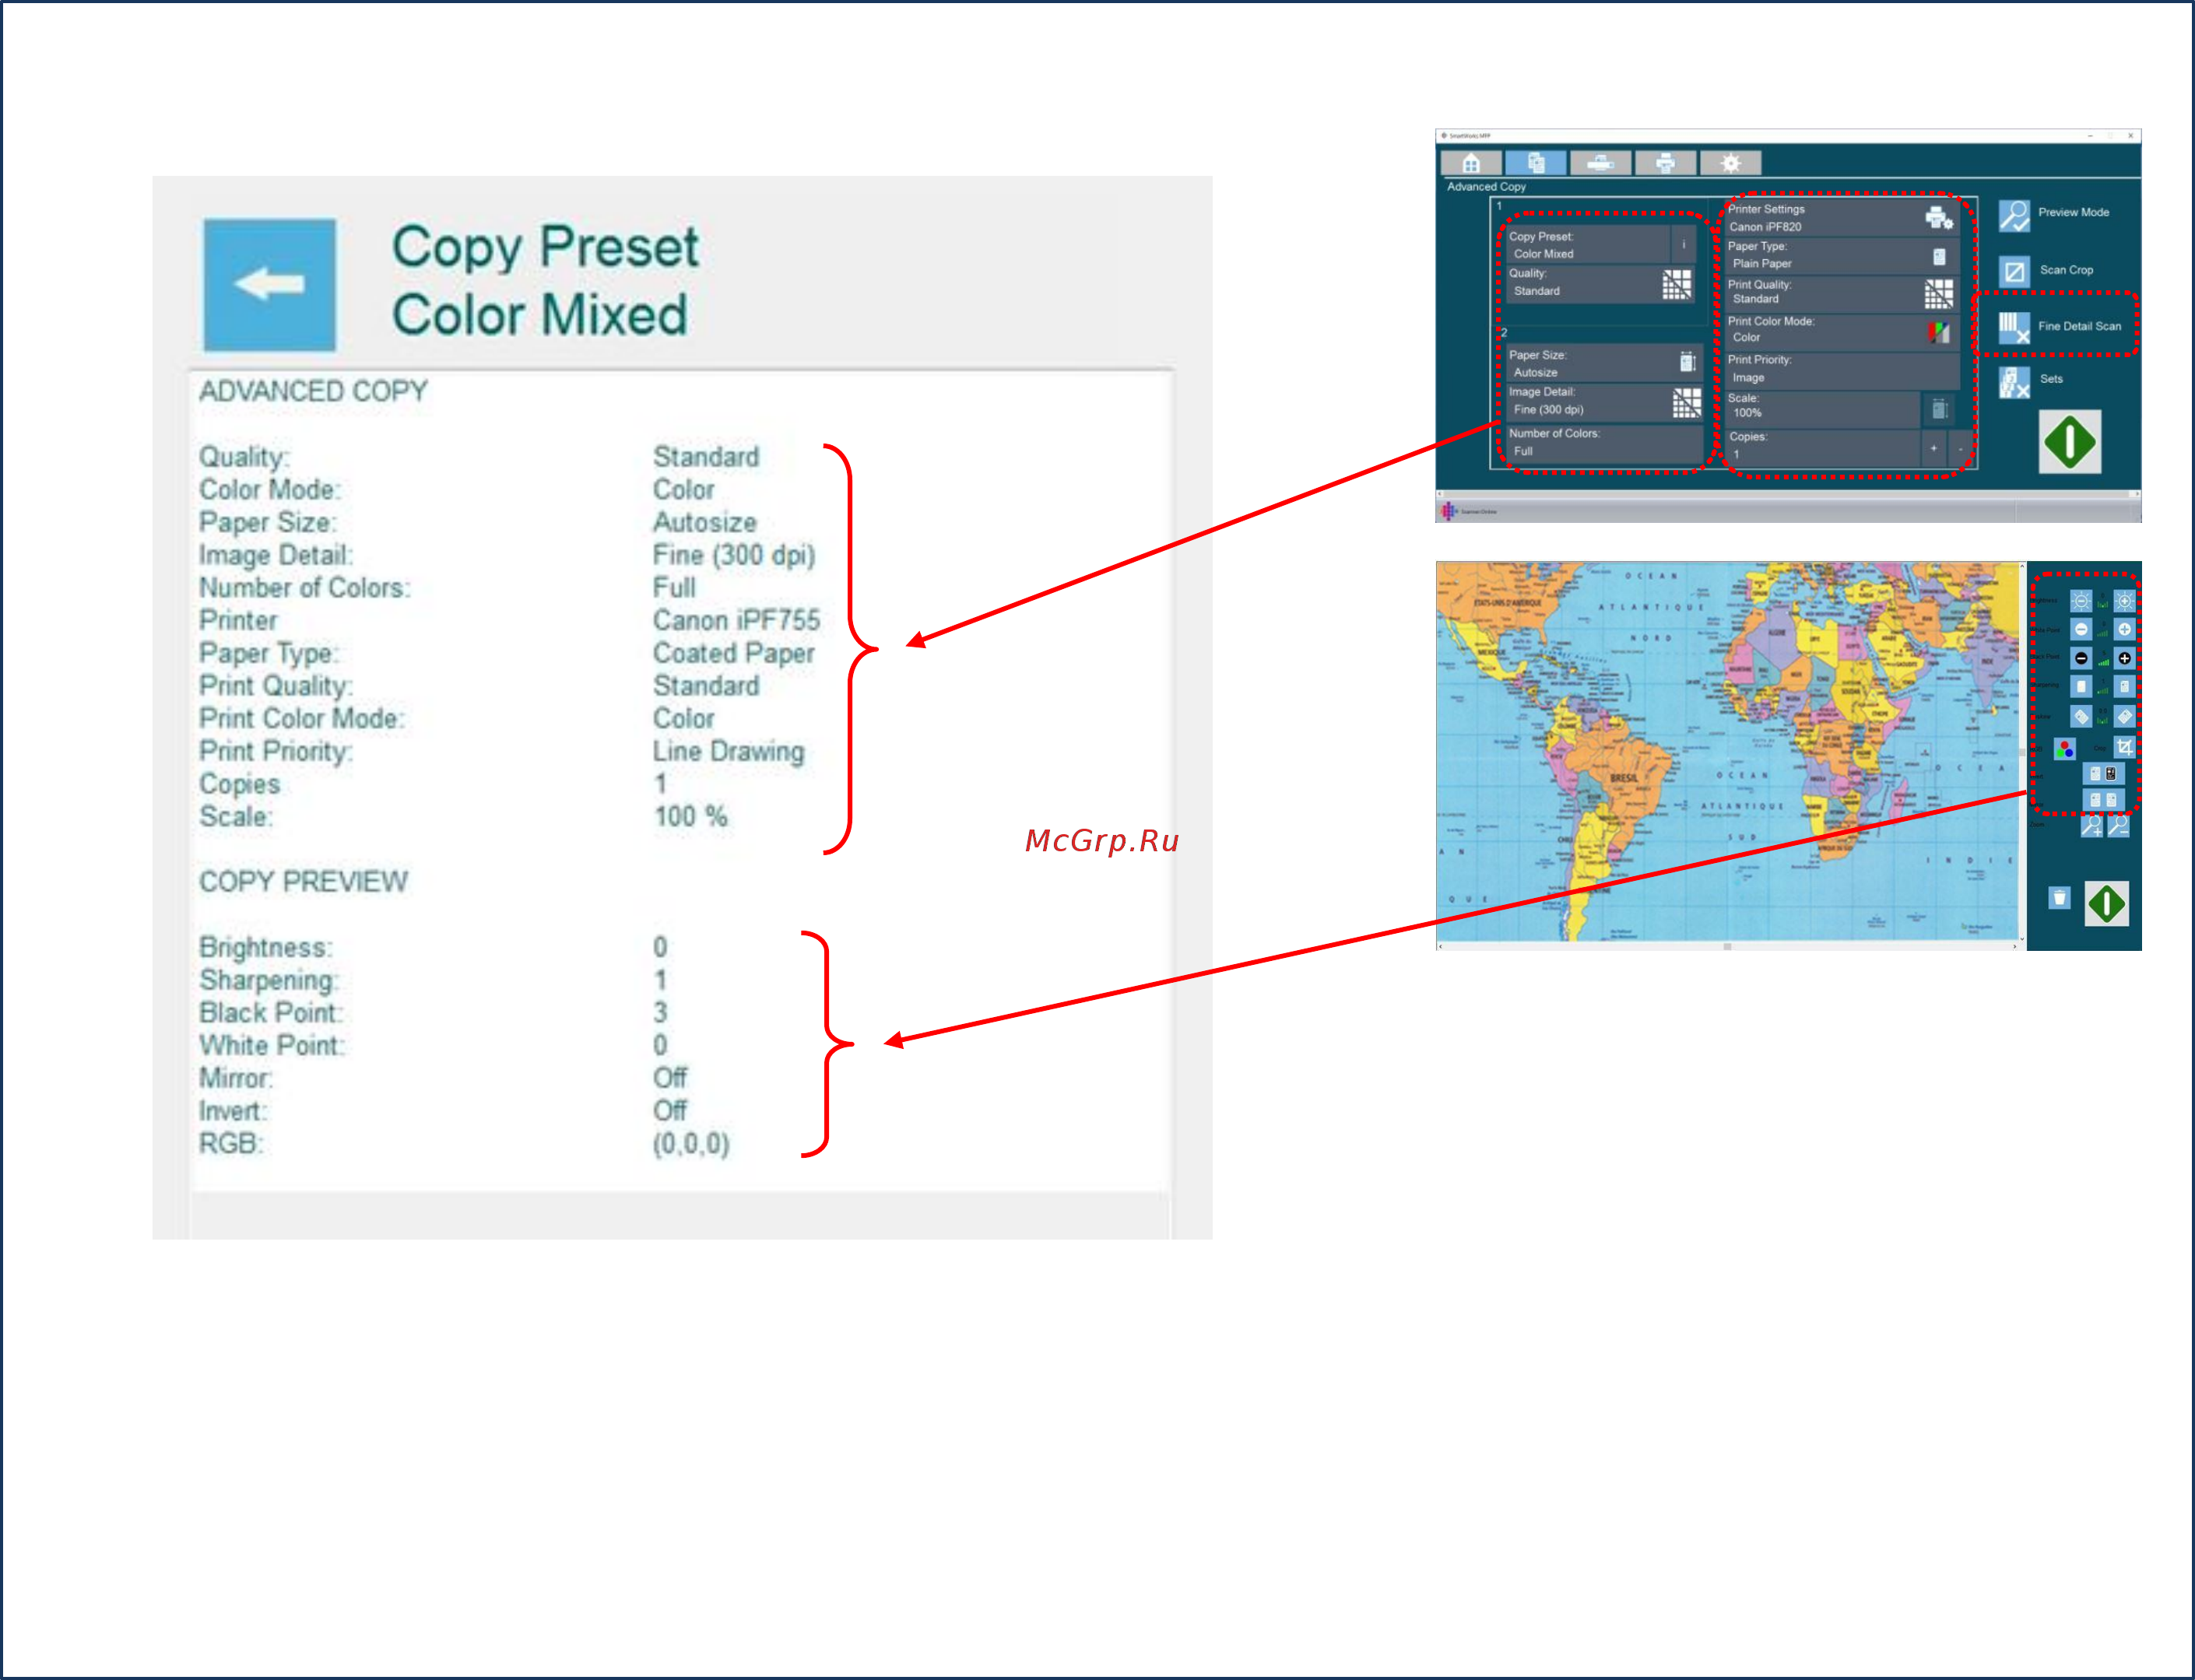Toggle Mirror in preview panel
This screenshot has width=2195, height=1680.
[x=2103, y=800]
